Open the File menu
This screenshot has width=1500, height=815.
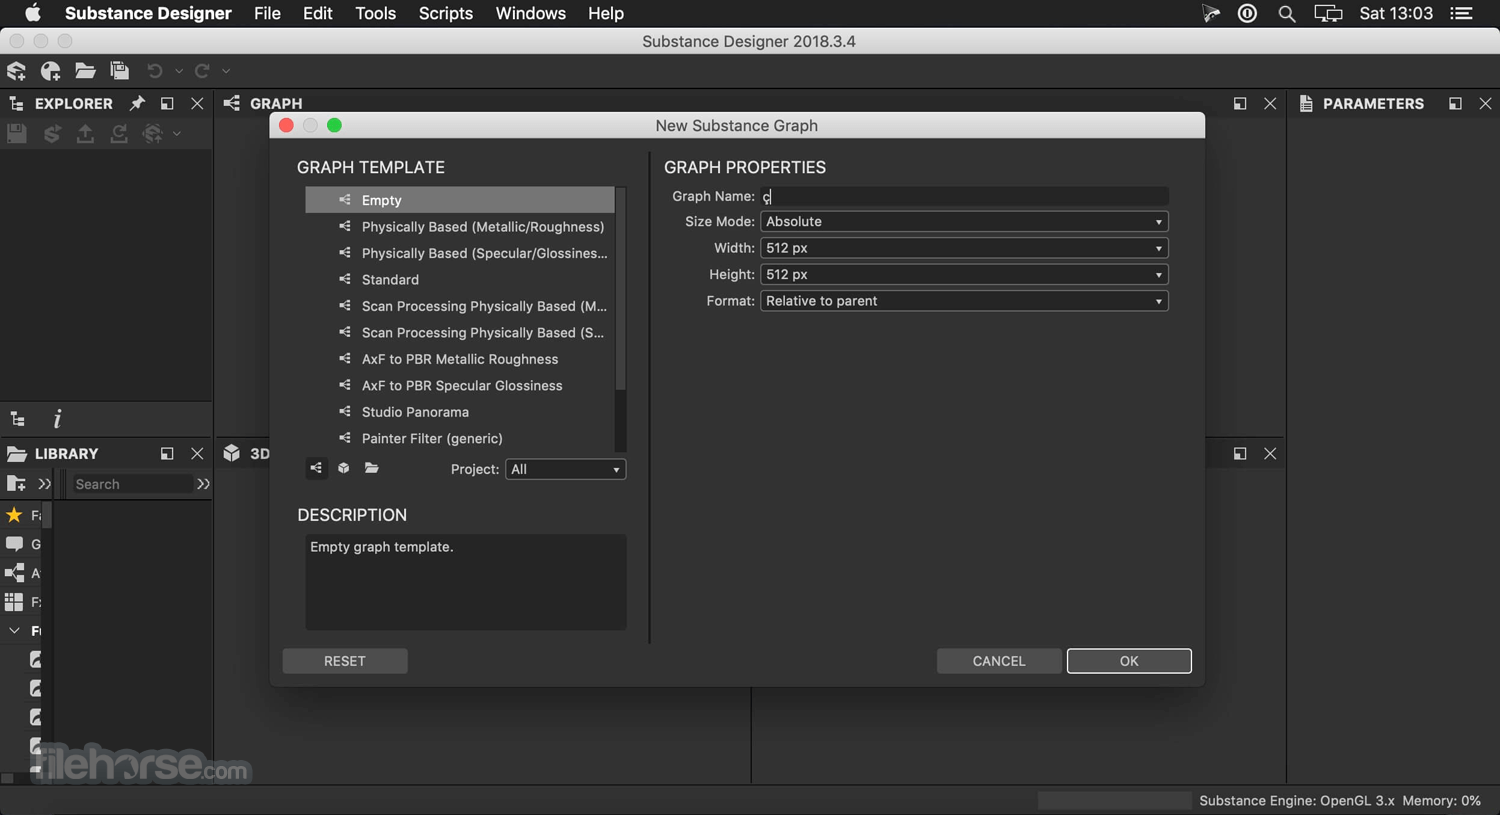coord(267,13)
